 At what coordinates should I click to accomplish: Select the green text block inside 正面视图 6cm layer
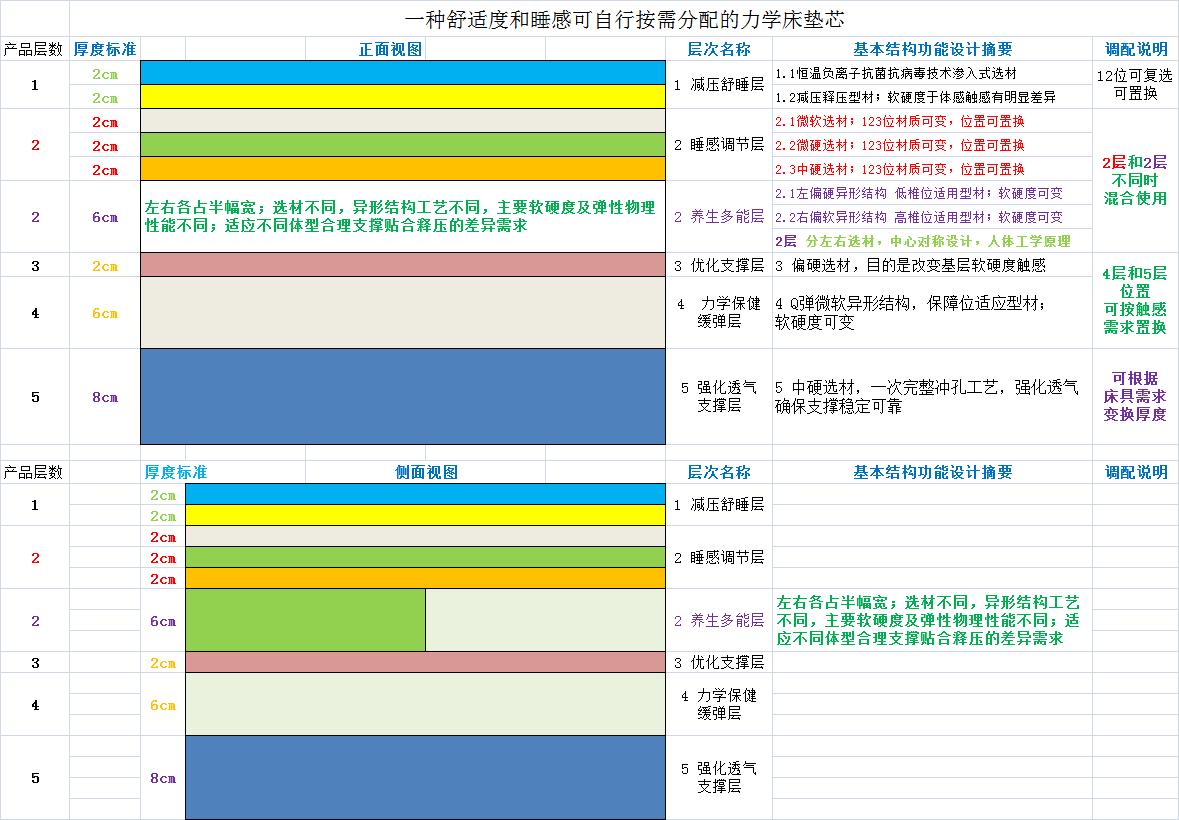(x=402, y=216)
